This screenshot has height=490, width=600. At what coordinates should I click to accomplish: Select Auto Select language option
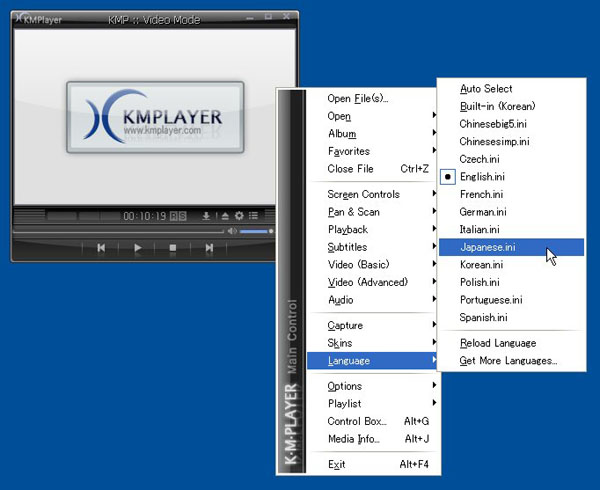coord(512,89)
